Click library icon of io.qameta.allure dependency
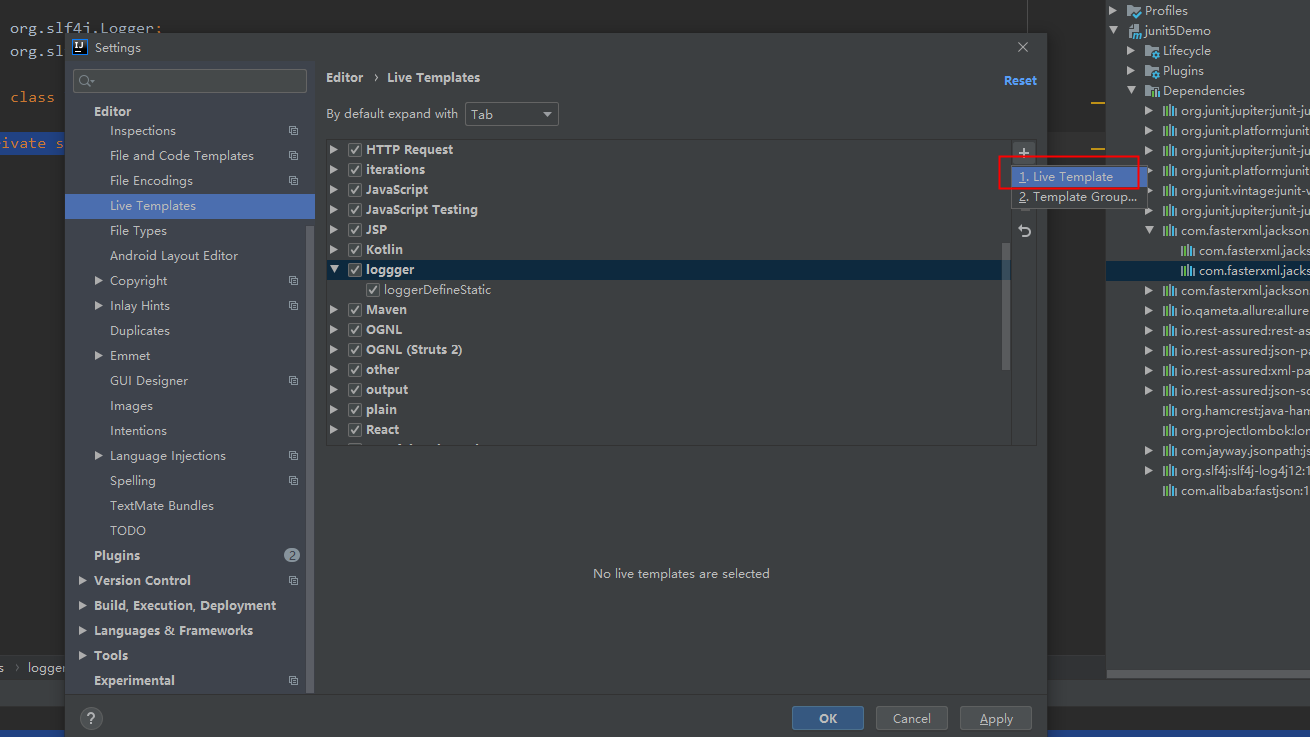 pos(1170,311)
